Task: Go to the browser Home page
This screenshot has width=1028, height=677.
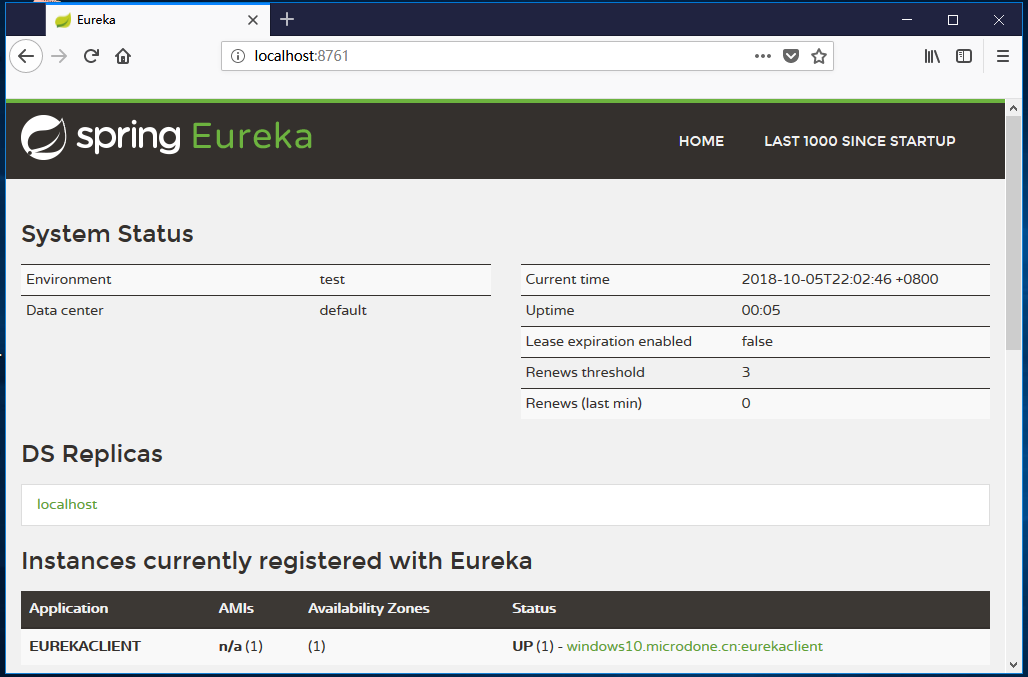Action: (x=123, y=56)
